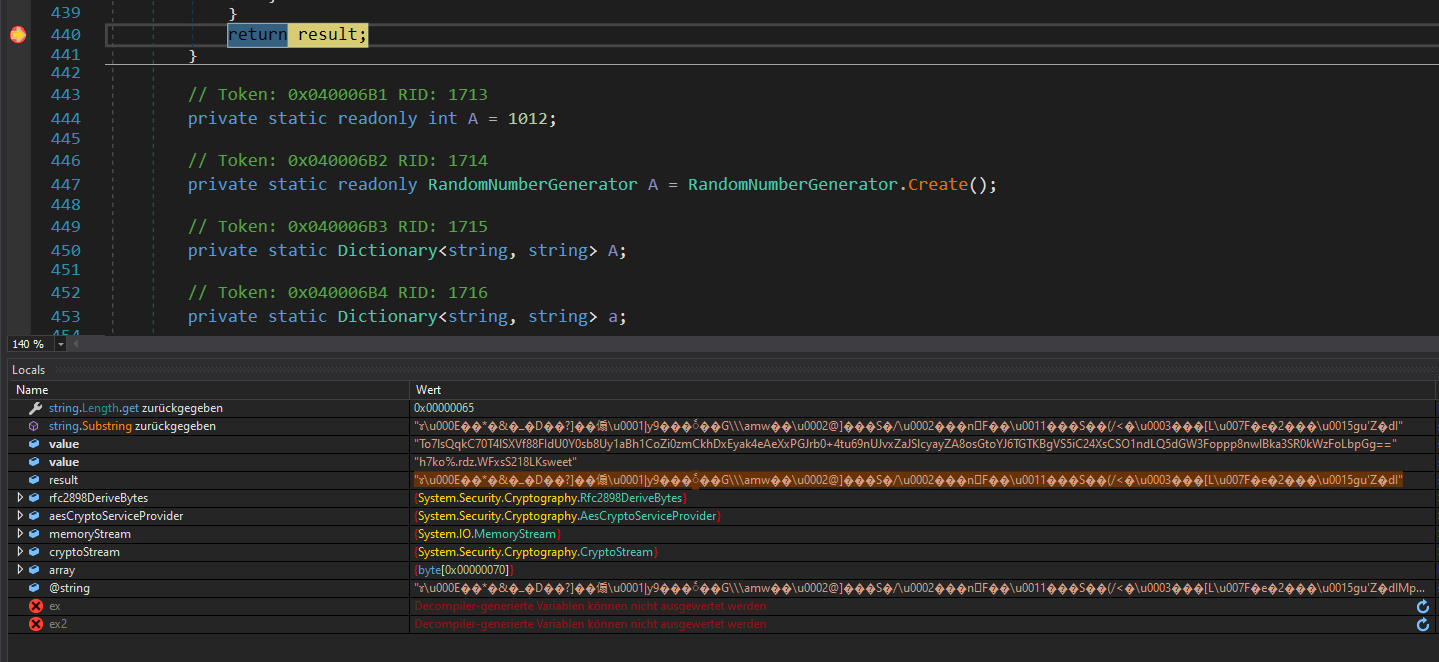This screenshot has height=662, width=1439.
Task: Expand the array local variable
Action: 20,570
